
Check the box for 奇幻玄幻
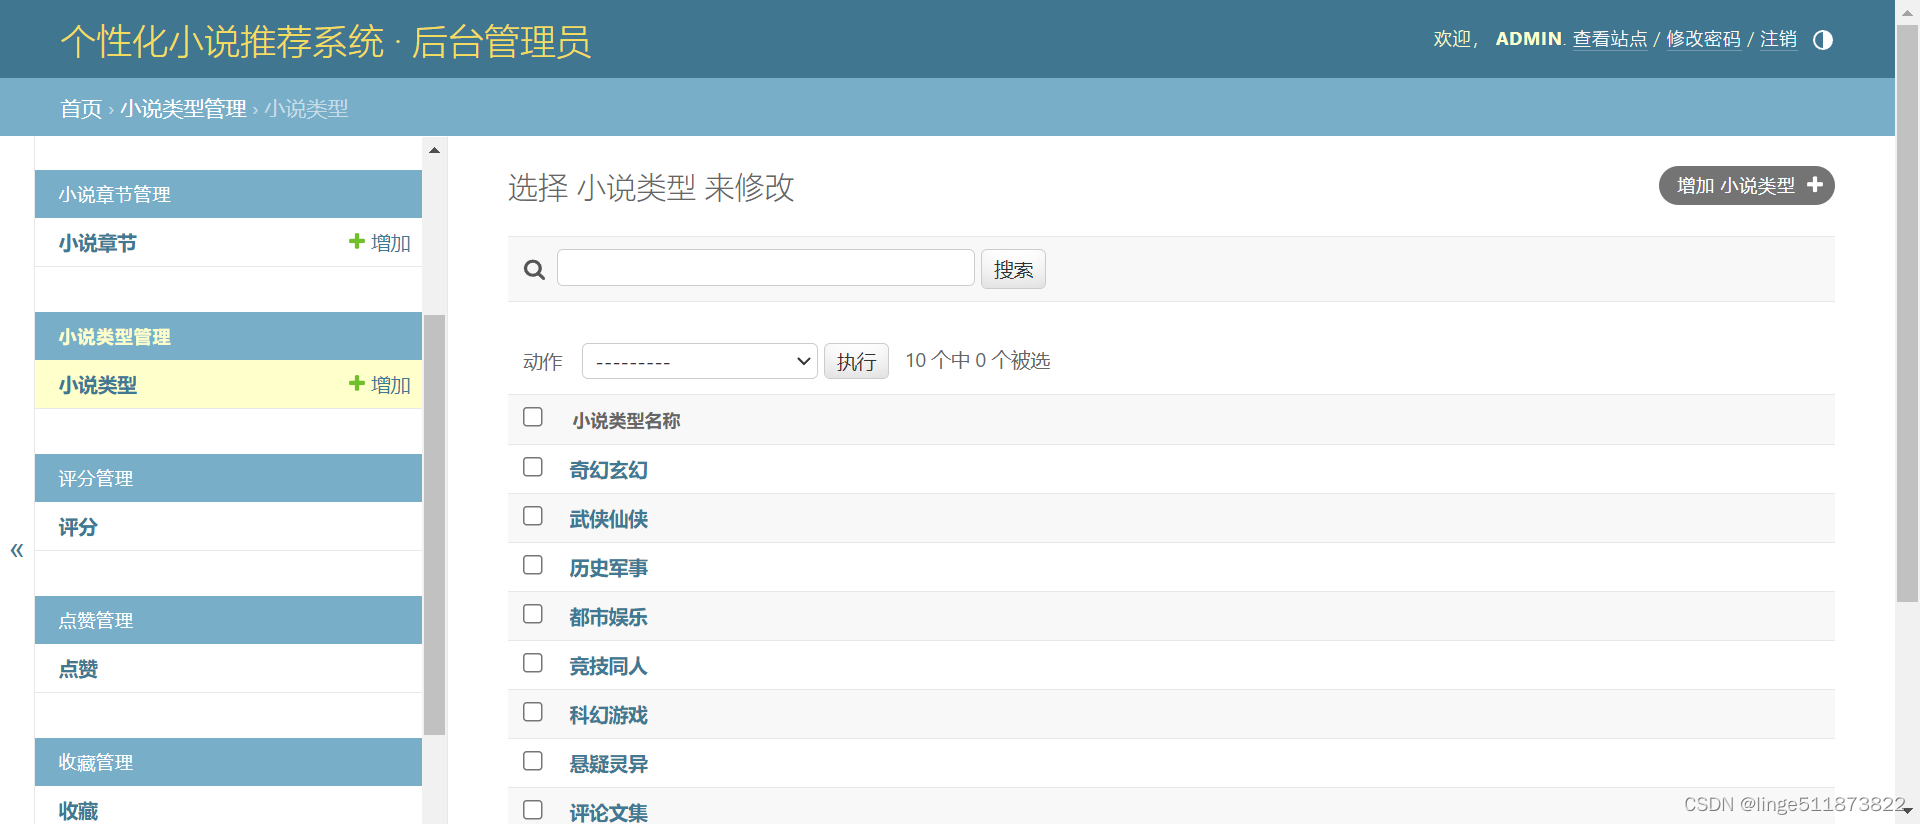(x=533, y=467)
